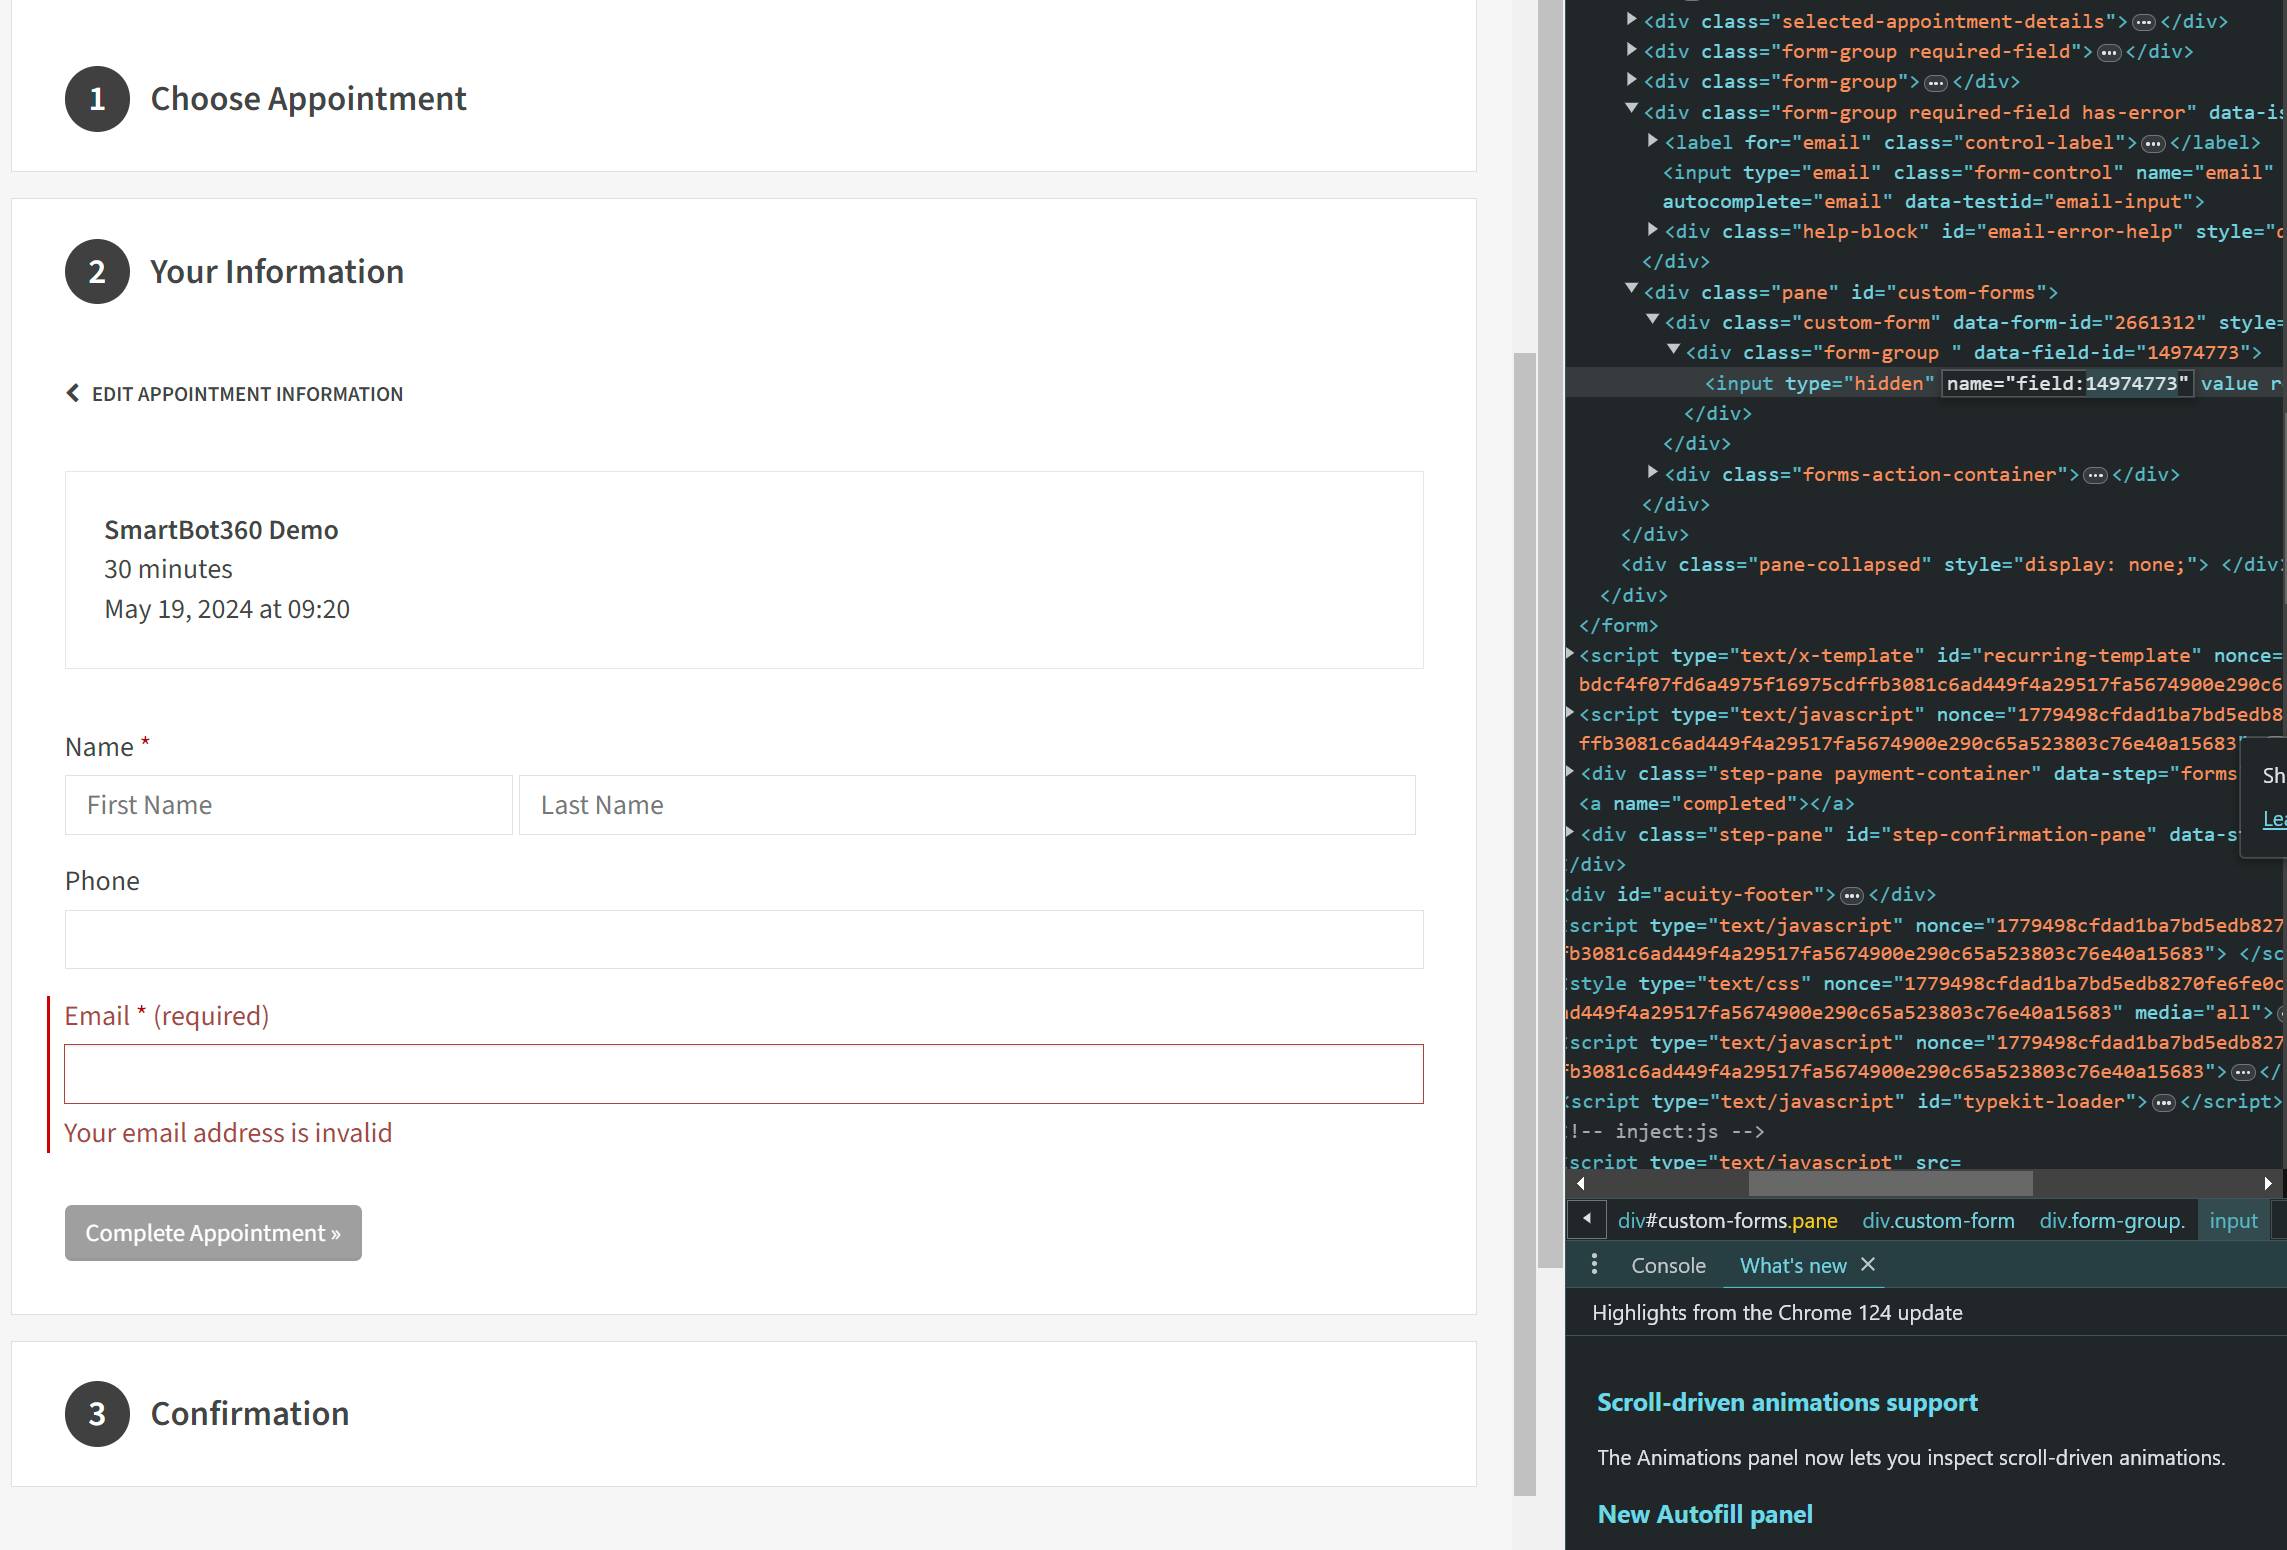Collapse the form-group has-error div node

pos(1632,109)
